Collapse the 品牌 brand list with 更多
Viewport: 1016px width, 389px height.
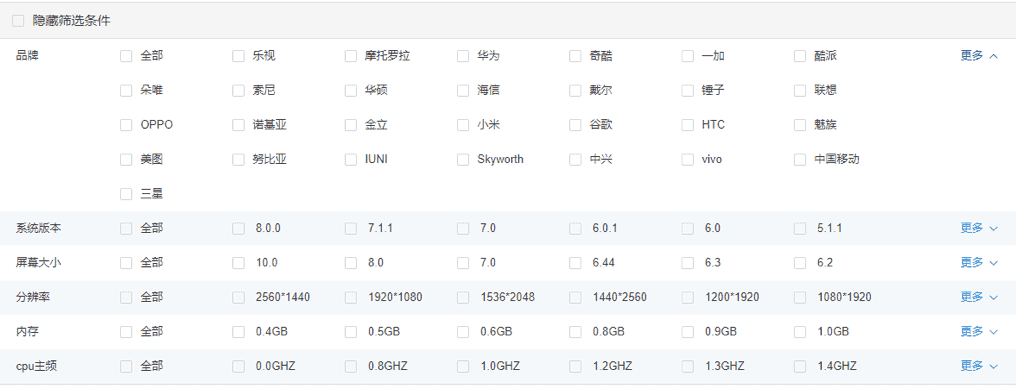[978, 56]
